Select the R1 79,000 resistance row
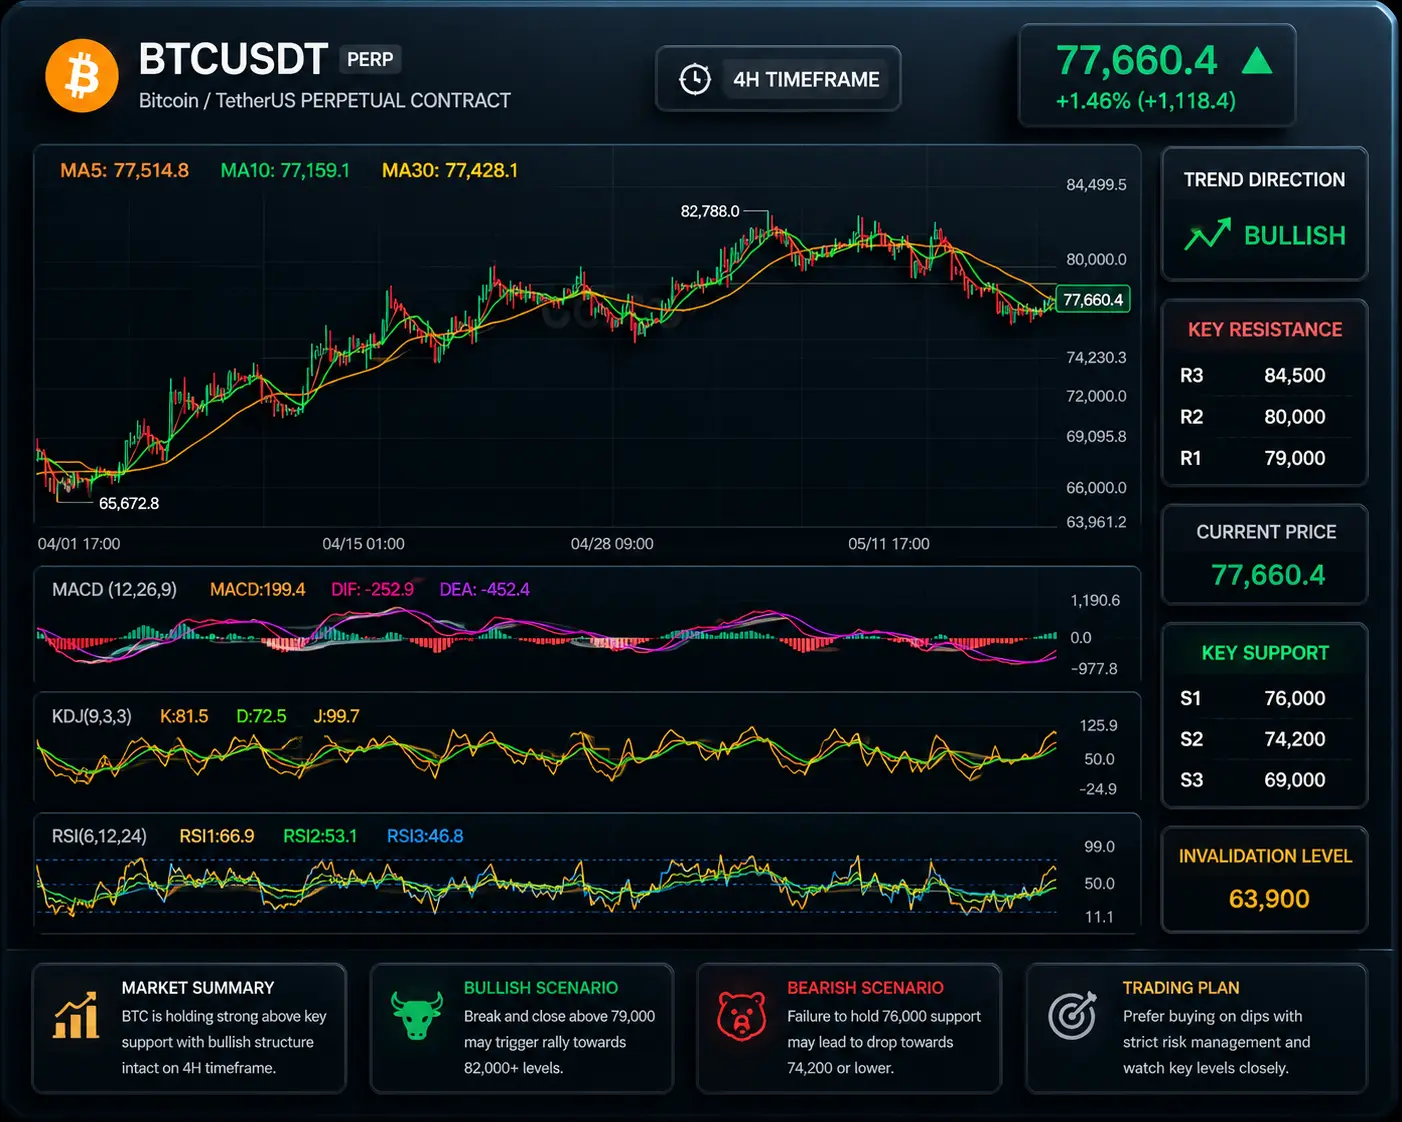Image resolution: width=1402 pixels, height=1122 pixels. 1264,458
